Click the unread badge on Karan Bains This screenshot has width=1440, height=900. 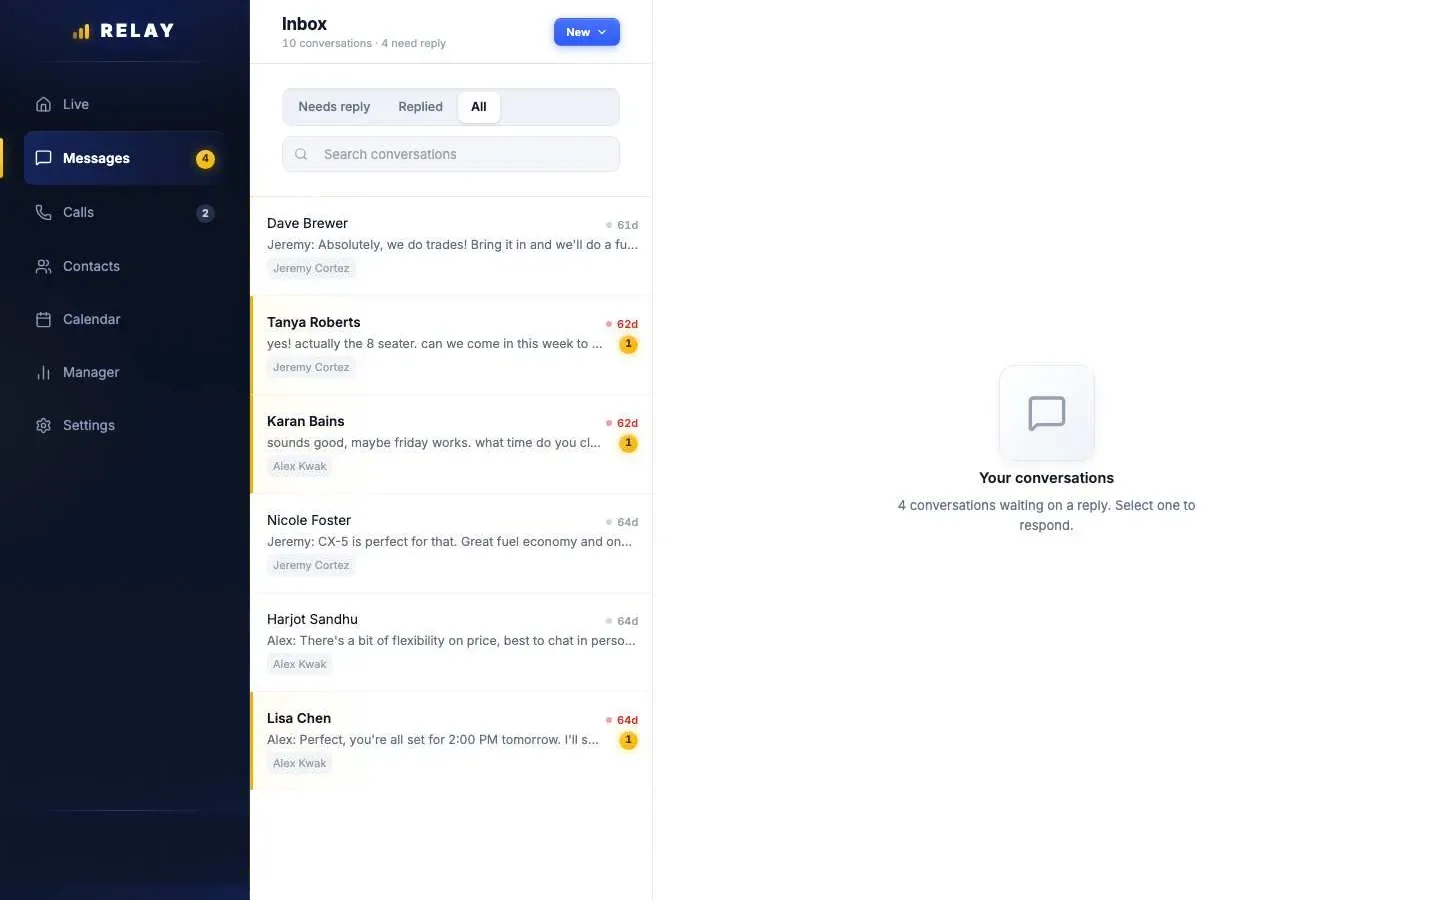tap(628, 443)
